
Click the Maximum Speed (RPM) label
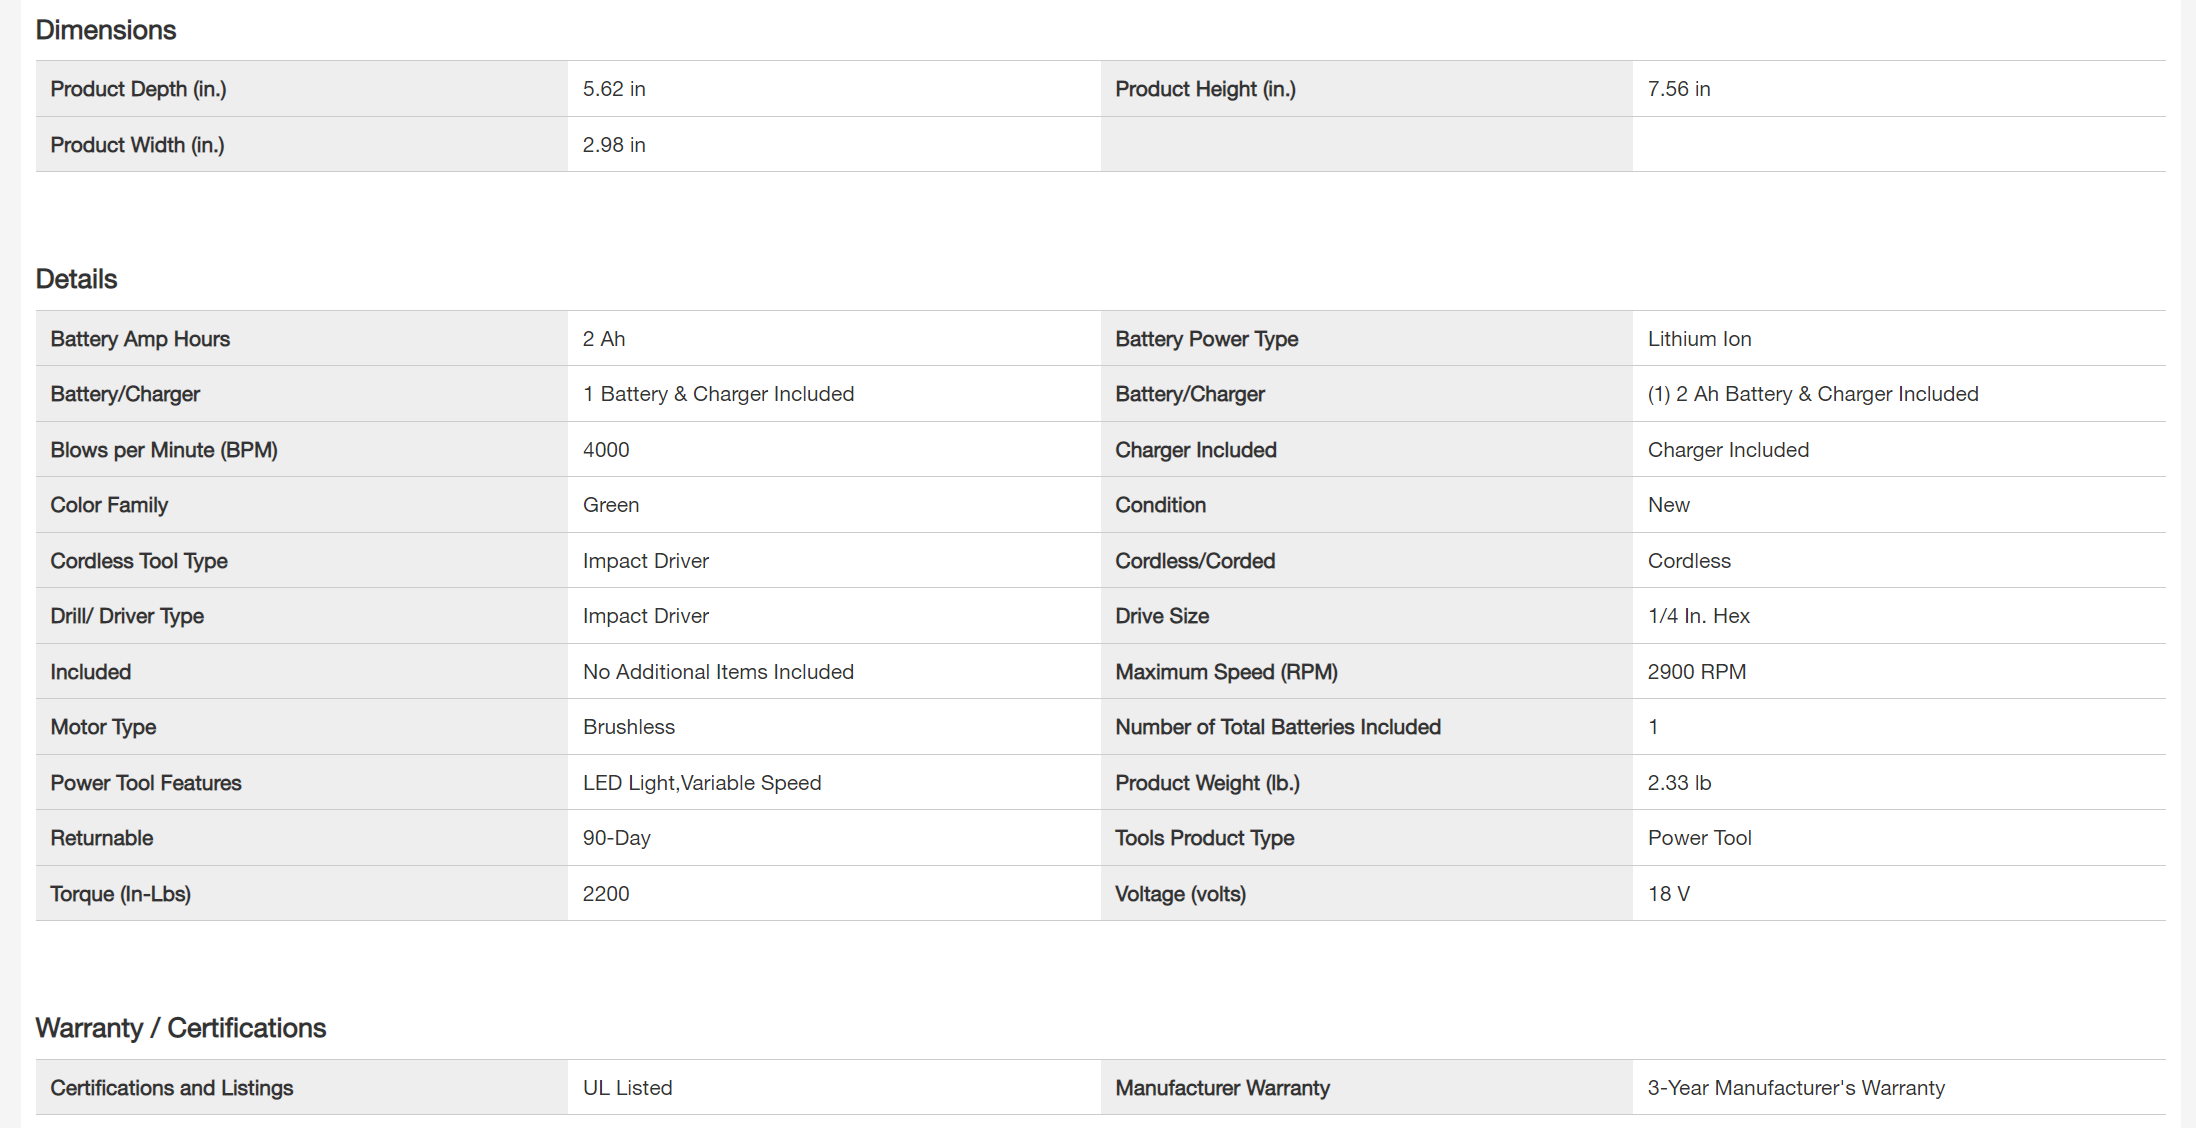(1226, 672)
